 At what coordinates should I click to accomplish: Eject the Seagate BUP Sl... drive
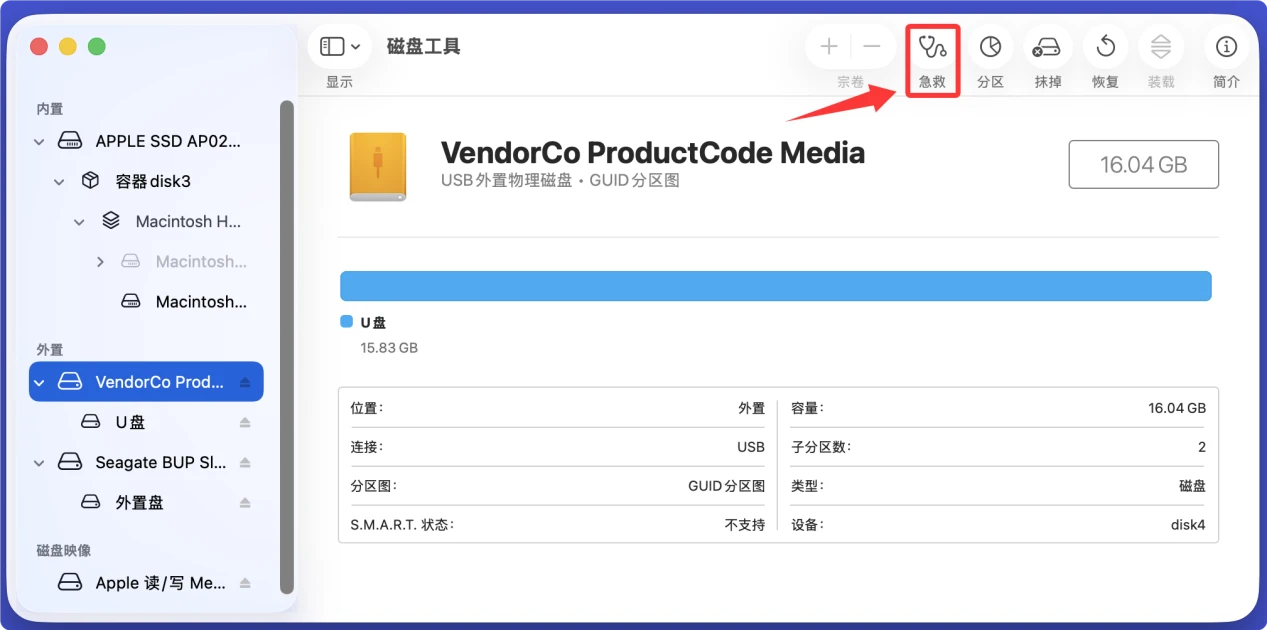click(245, 463)
